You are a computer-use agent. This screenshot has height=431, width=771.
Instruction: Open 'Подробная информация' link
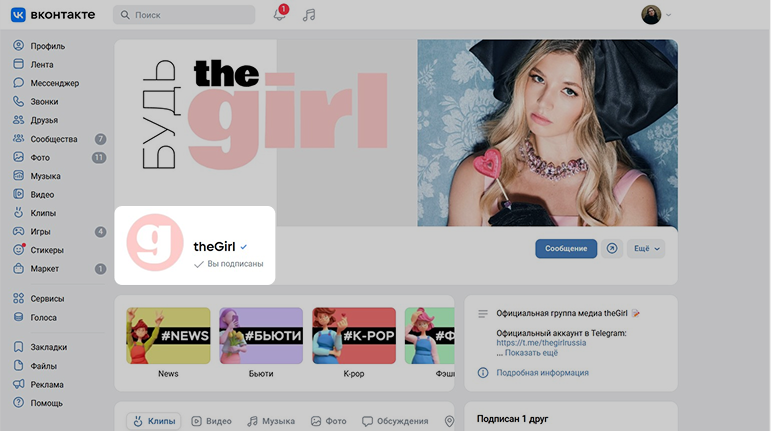[x=542, y=373]
